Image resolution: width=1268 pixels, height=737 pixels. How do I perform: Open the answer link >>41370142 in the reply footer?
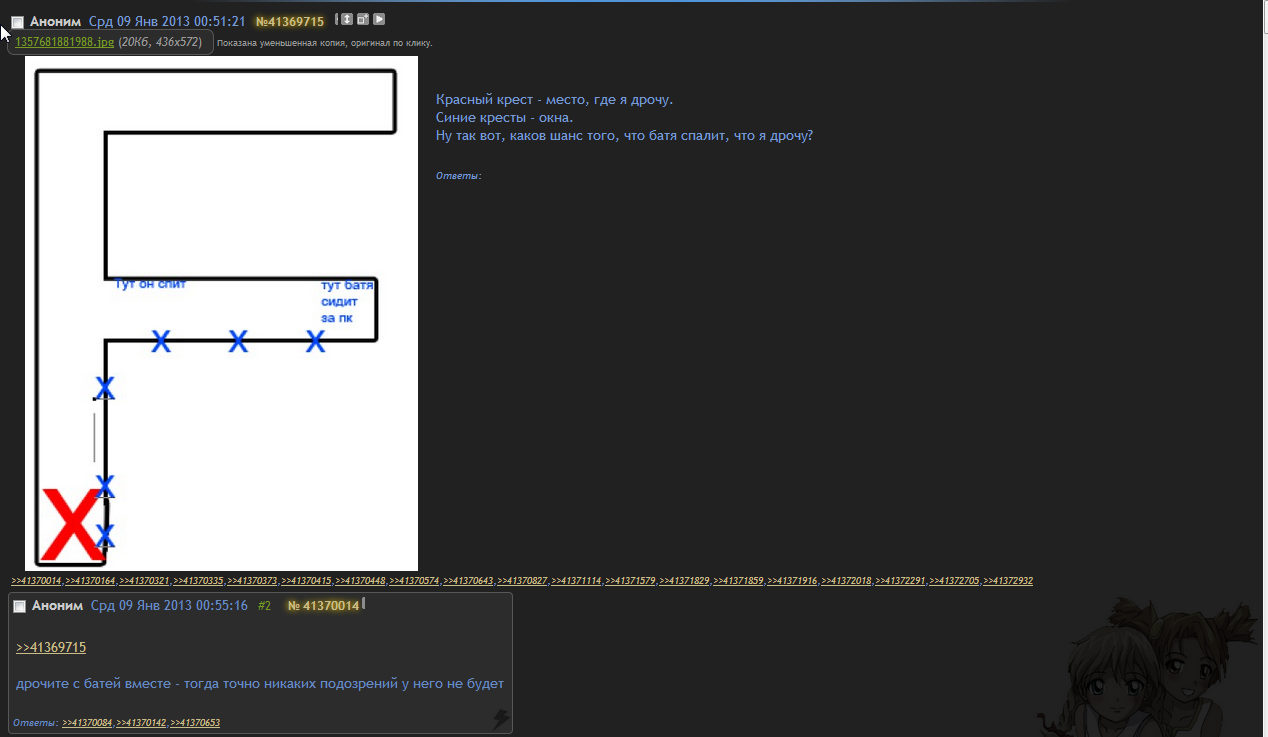tap(142, 723)
